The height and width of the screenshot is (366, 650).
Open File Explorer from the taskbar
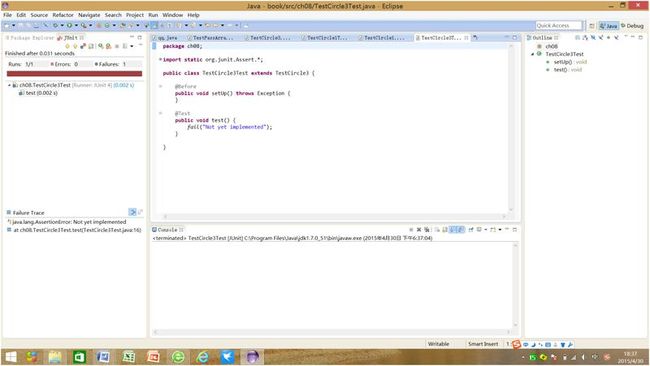(55, 356)
